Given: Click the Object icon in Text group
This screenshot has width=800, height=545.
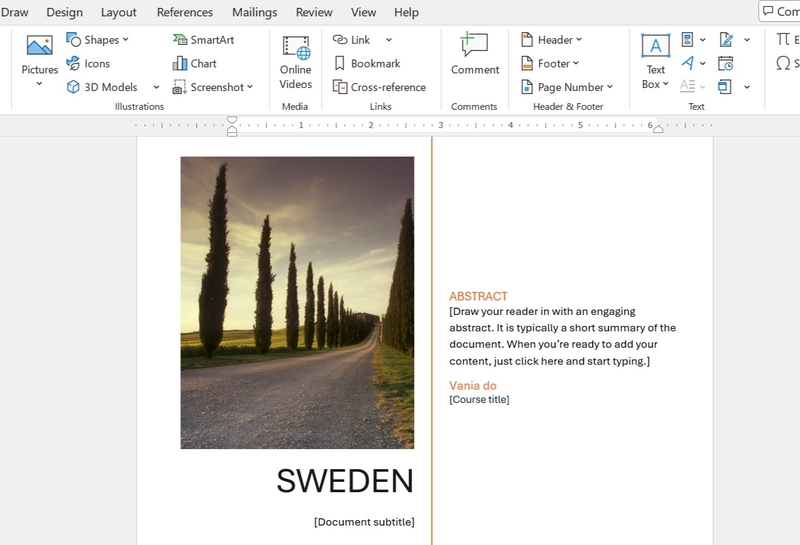Looking at the screenshot, I should click(x=724, y=87).
